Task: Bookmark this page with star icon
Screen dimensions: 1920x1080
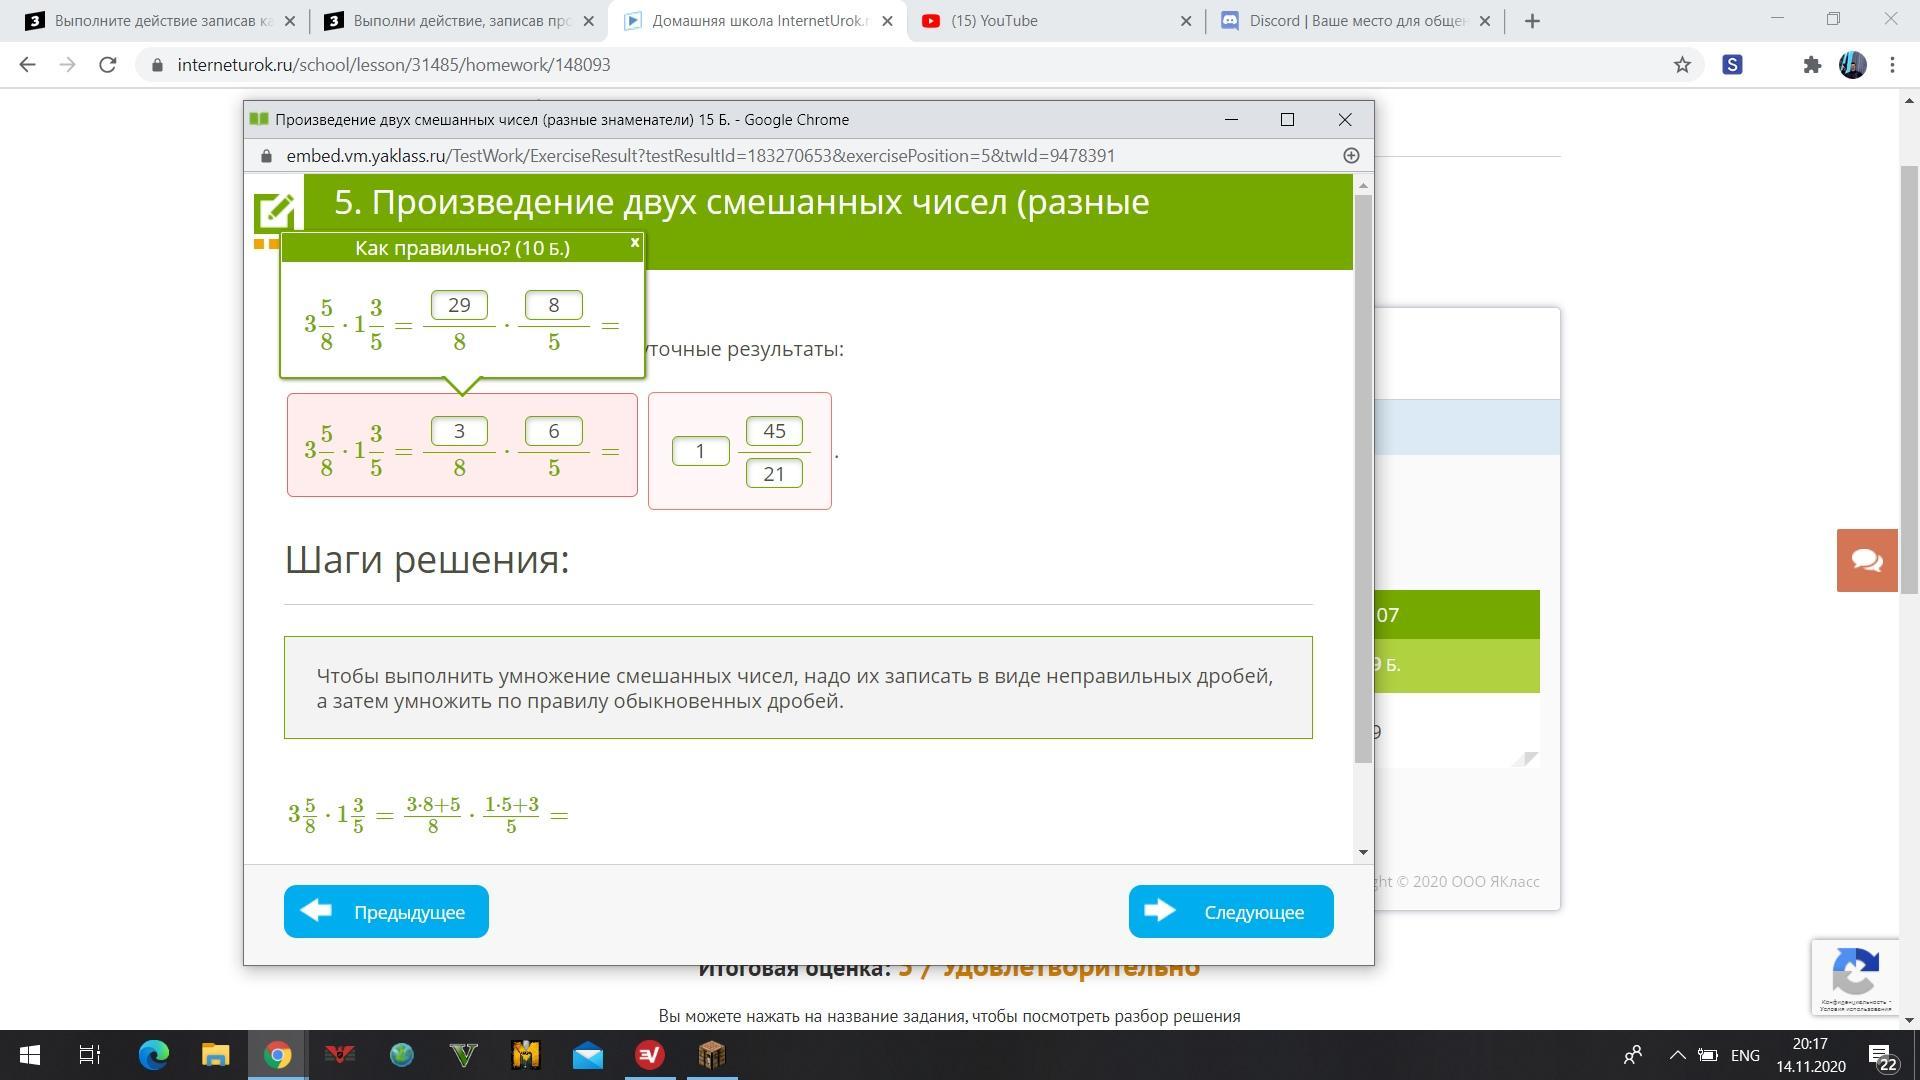Action: [x=1682, y=65]
